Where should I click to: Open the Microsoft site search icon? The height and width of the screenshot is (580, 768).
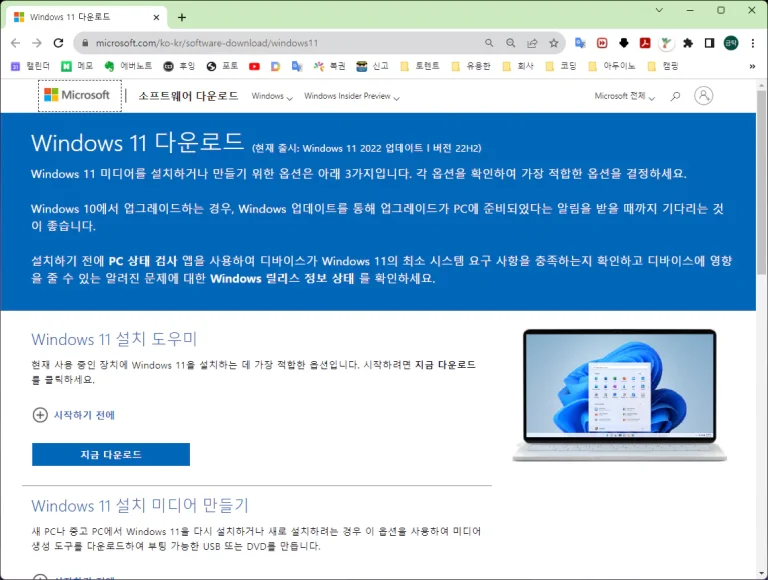pos(675,96)
